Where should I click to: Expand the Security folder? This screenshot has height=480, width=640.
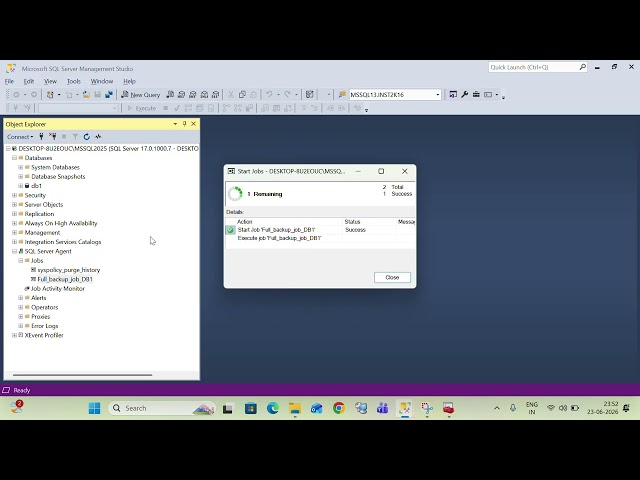click(x=14, y=195)
